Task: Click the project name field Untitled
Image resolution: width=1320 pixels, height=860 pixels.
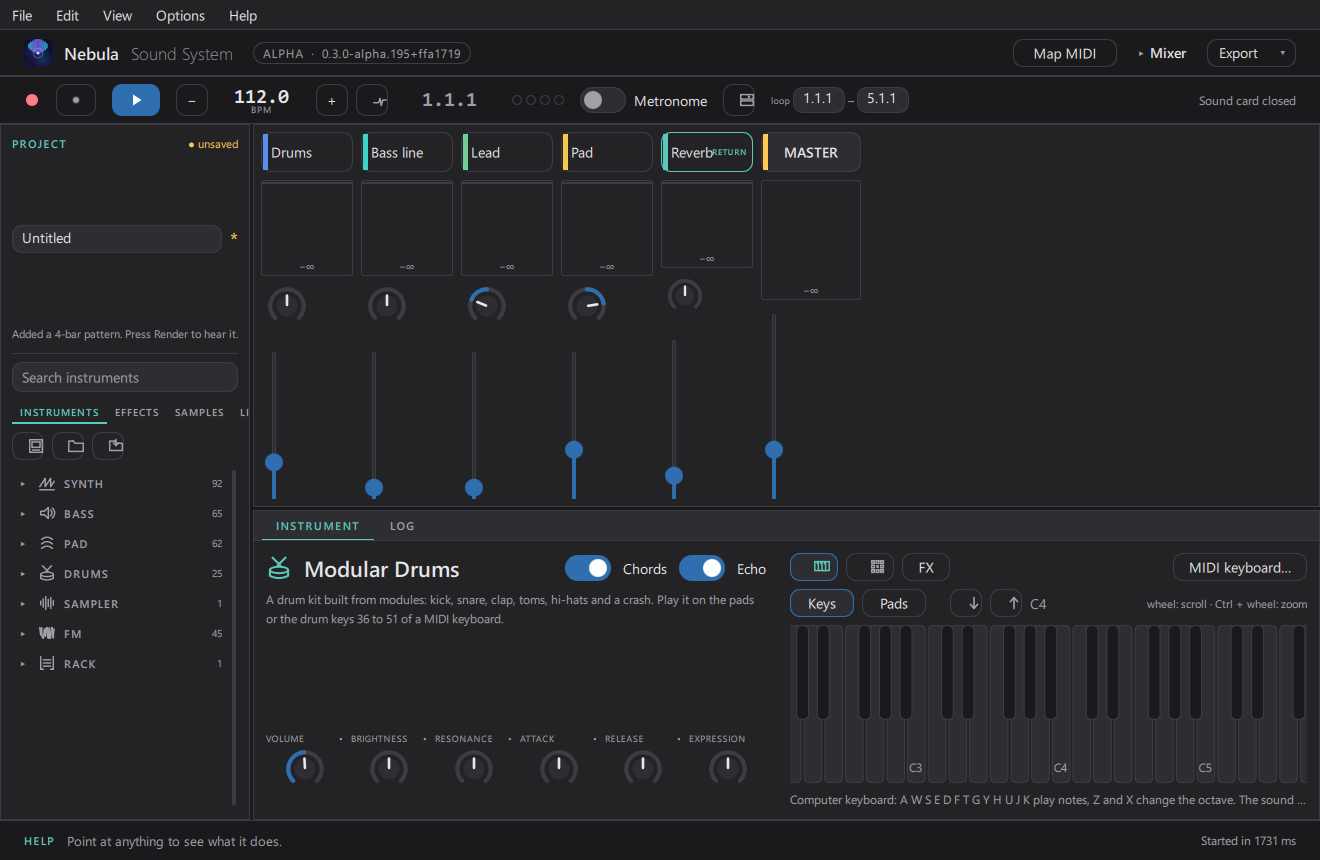Action: (x=116, y=238)
